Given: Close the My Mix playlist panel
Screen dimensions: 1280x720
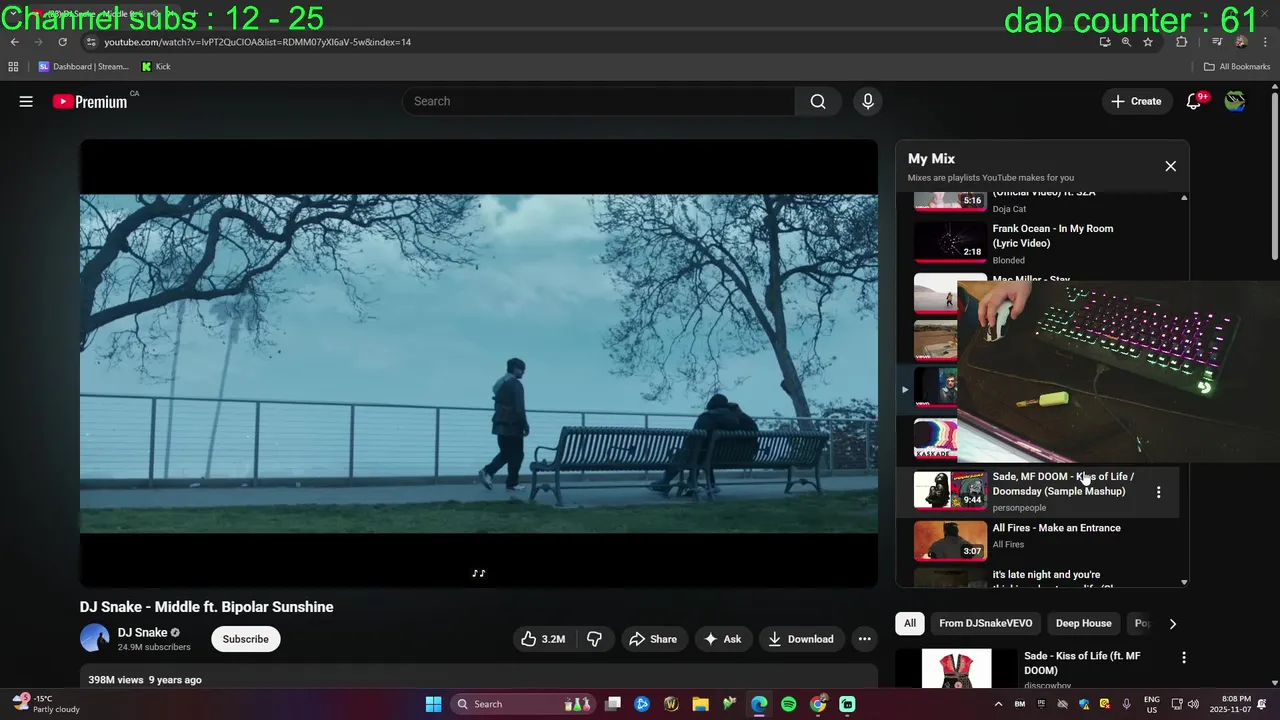Looking at the screenshot, I should [x=1170, y=166].
